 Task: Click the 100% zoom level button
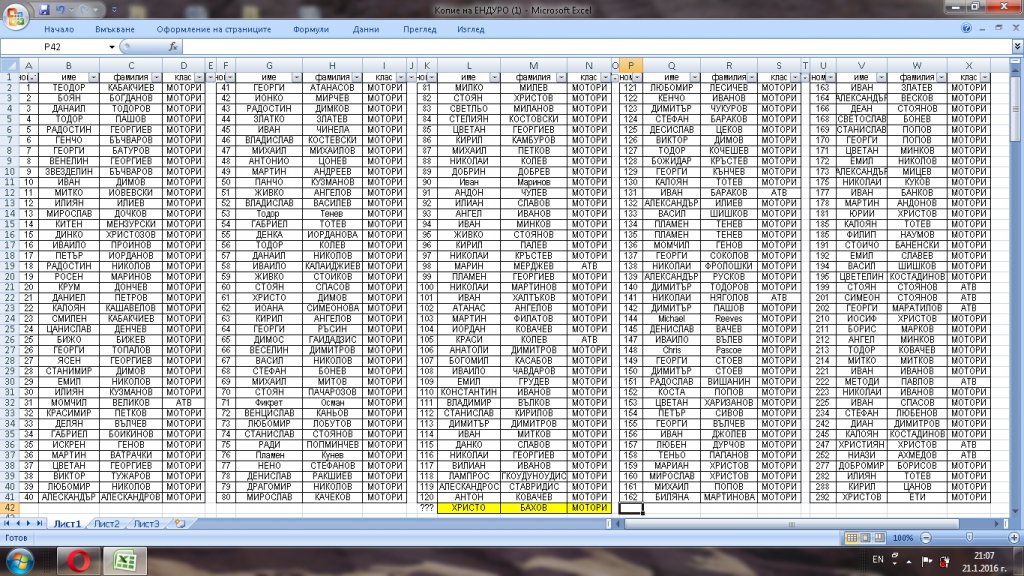[903, 538]
